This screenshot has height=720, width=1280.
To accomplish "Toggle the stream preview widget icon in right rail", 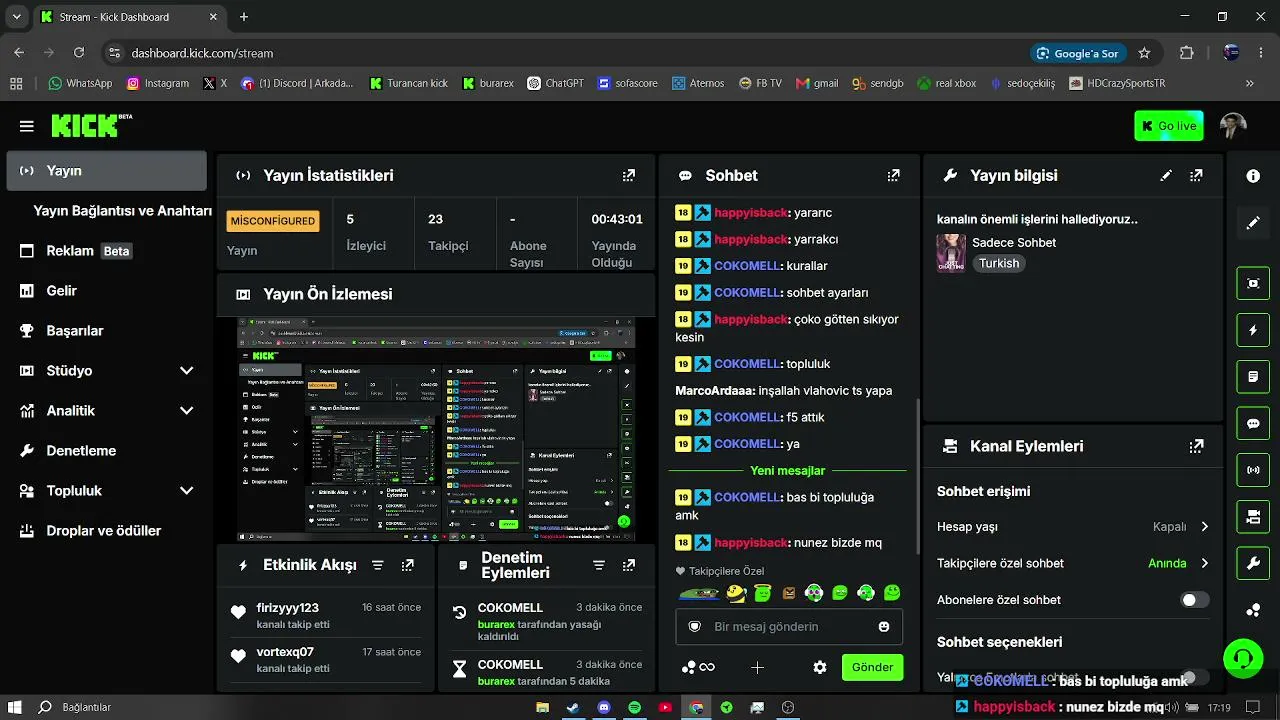I will tap(1253, 283).
